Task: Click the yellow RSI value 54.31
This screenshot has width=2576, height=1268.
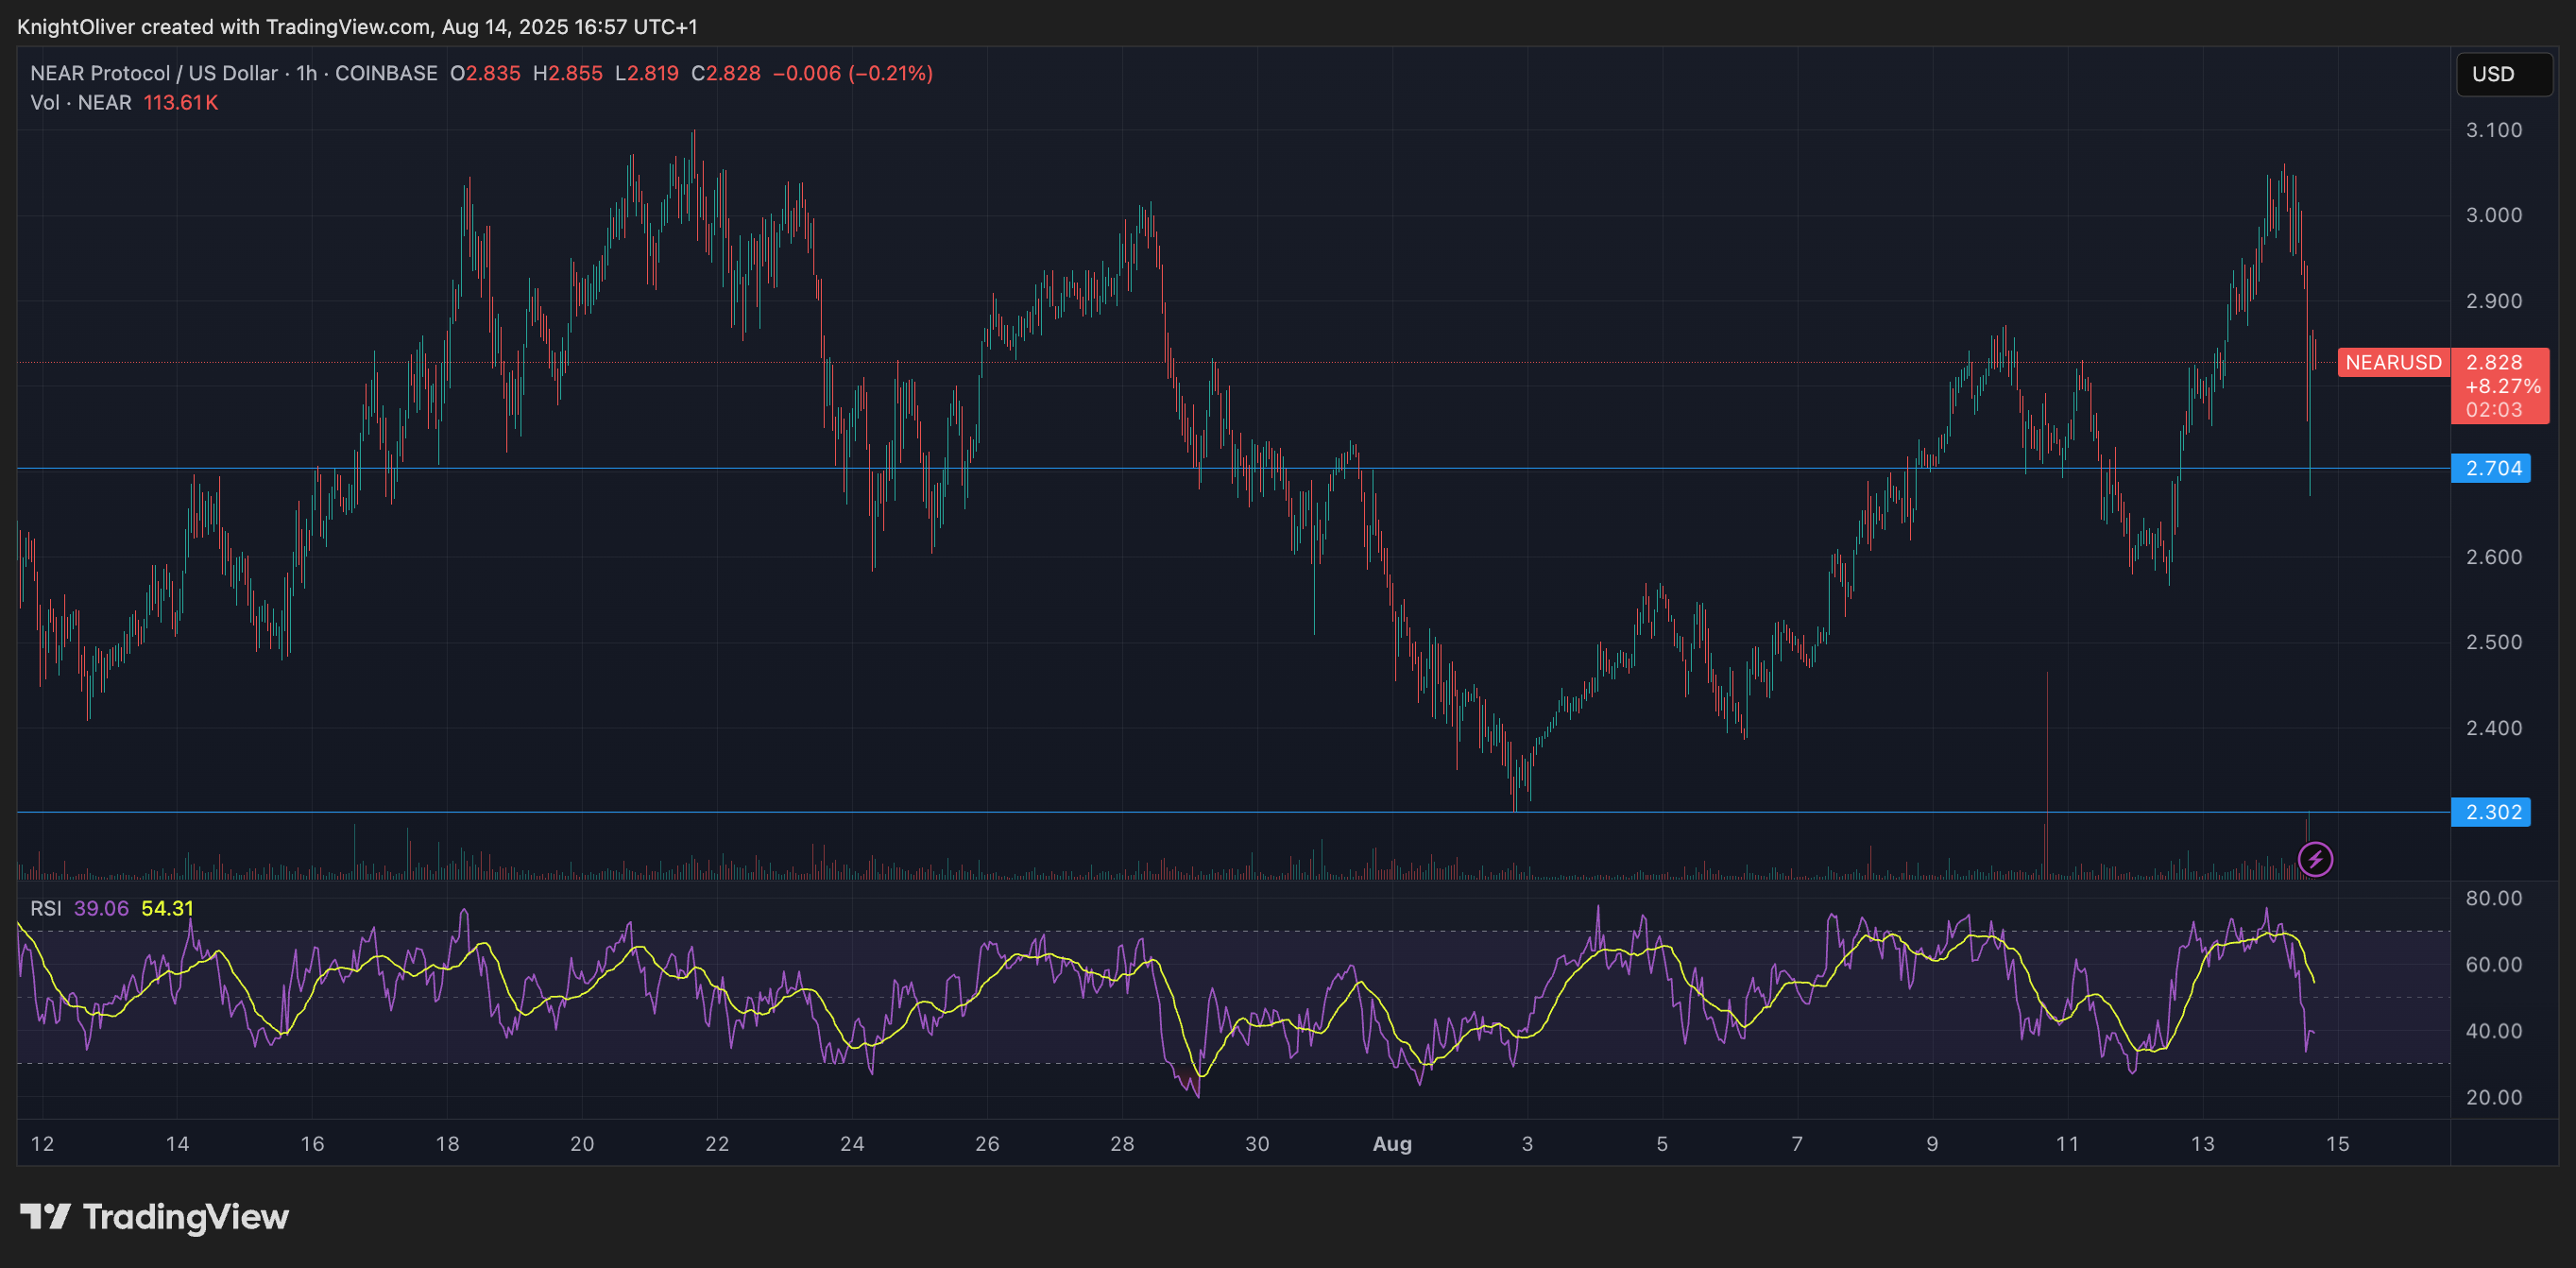Action: (x=167, y=908)
